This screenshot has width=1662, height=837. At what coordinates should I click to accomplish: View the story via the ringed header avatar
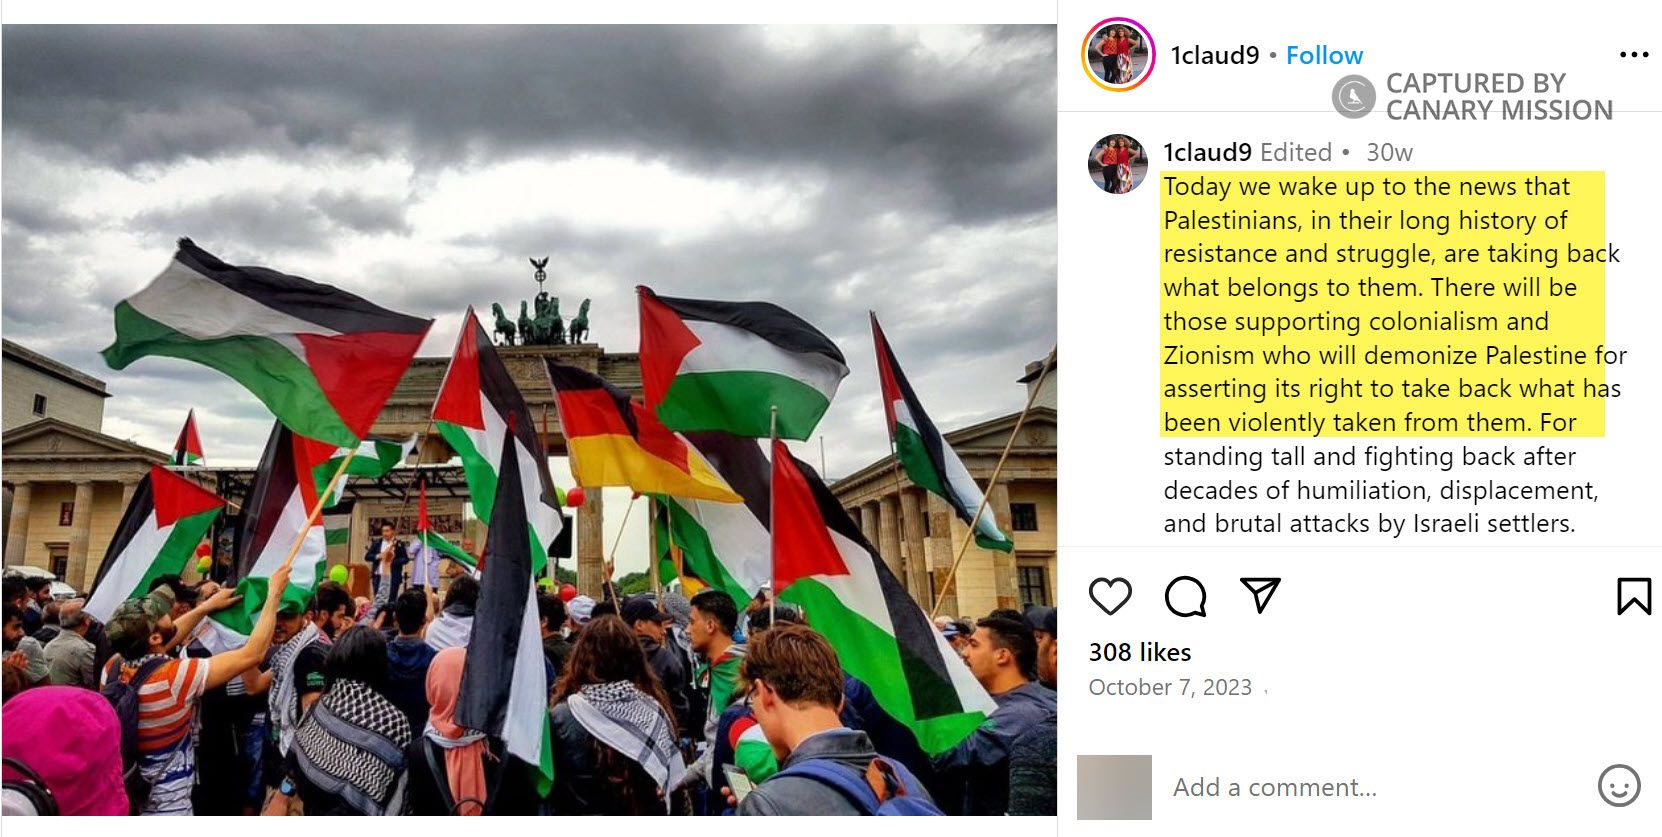point(1118,55)
